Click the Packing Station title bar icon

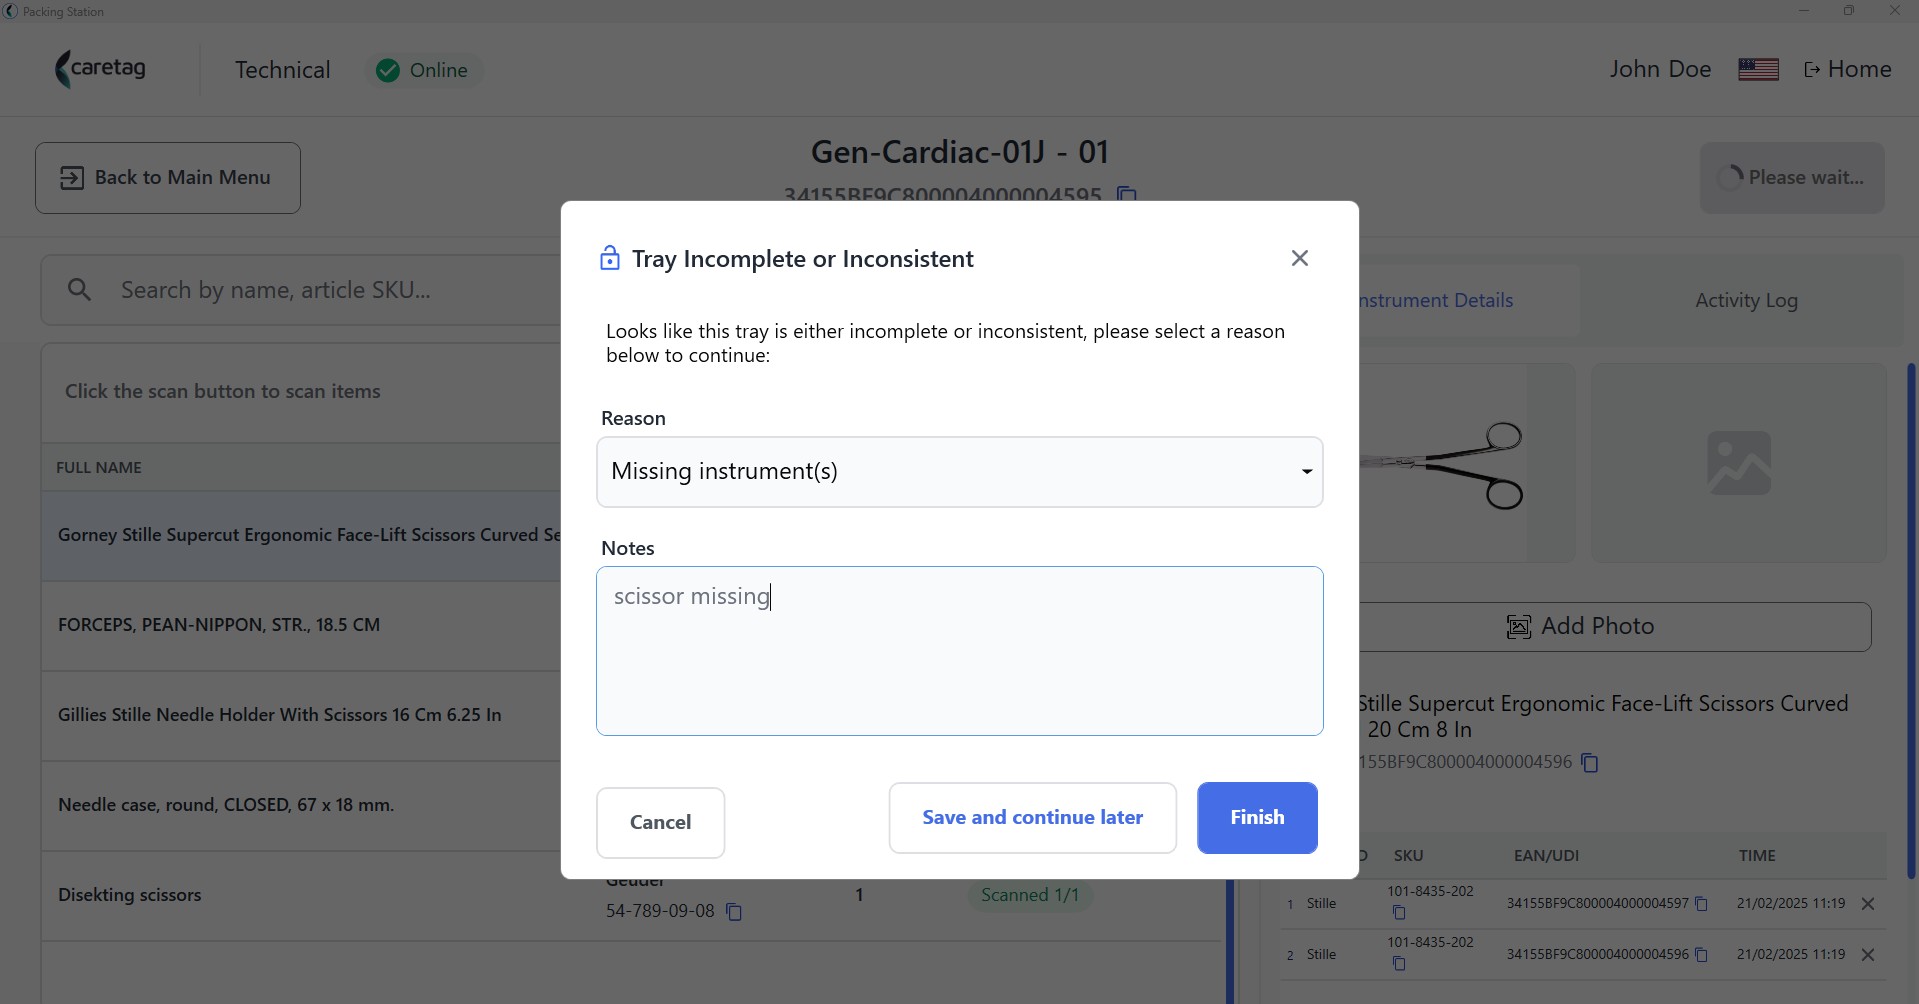pyautogui.click(x=11, y=11)
